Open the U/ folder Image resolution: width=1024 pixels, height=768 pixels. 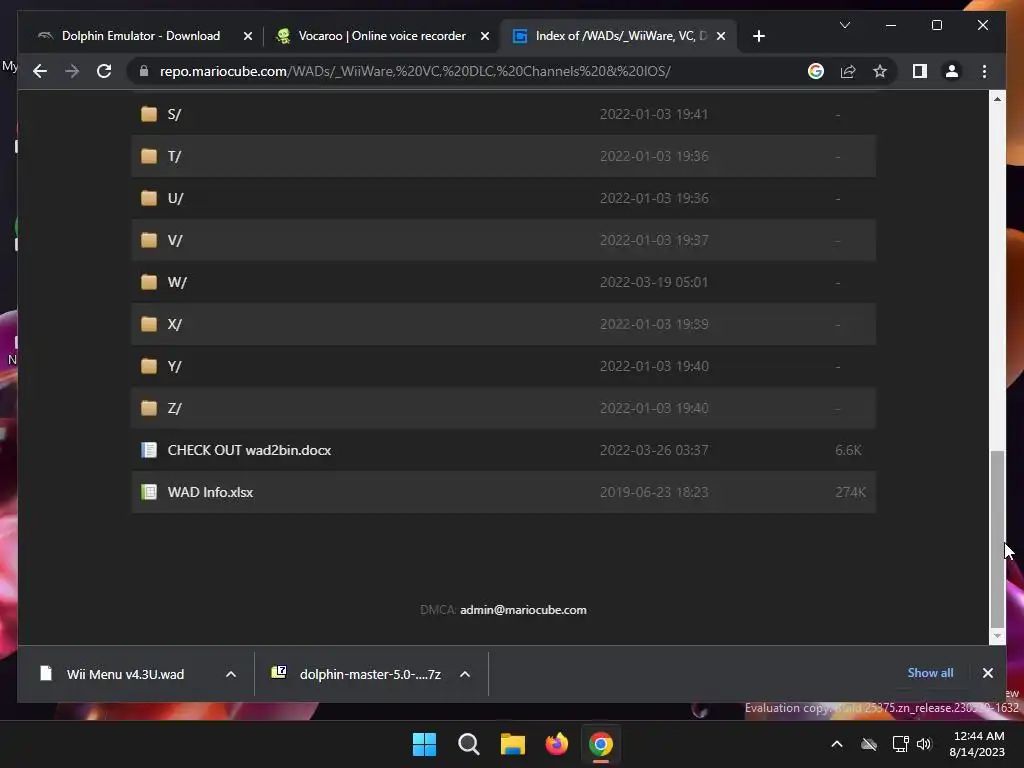tap(175, 198)
